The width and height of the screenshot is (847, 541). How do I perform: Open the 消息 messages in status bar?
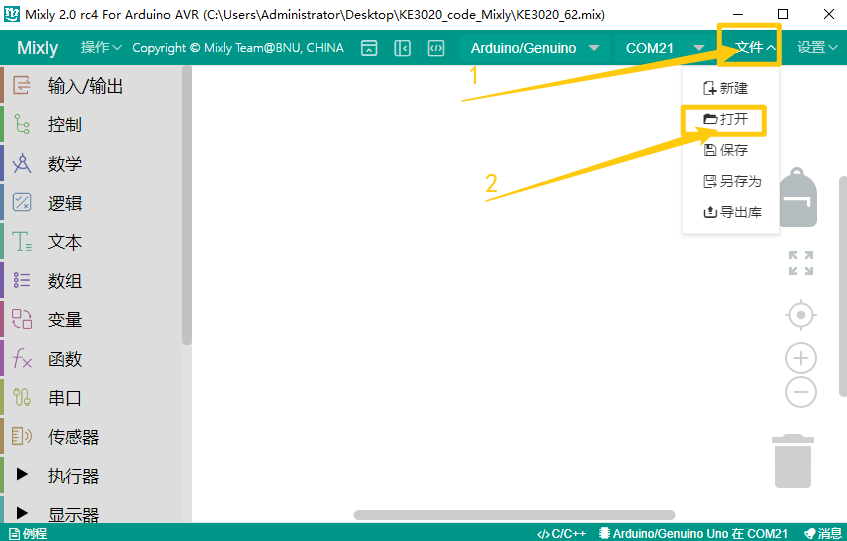click(823, 533)
